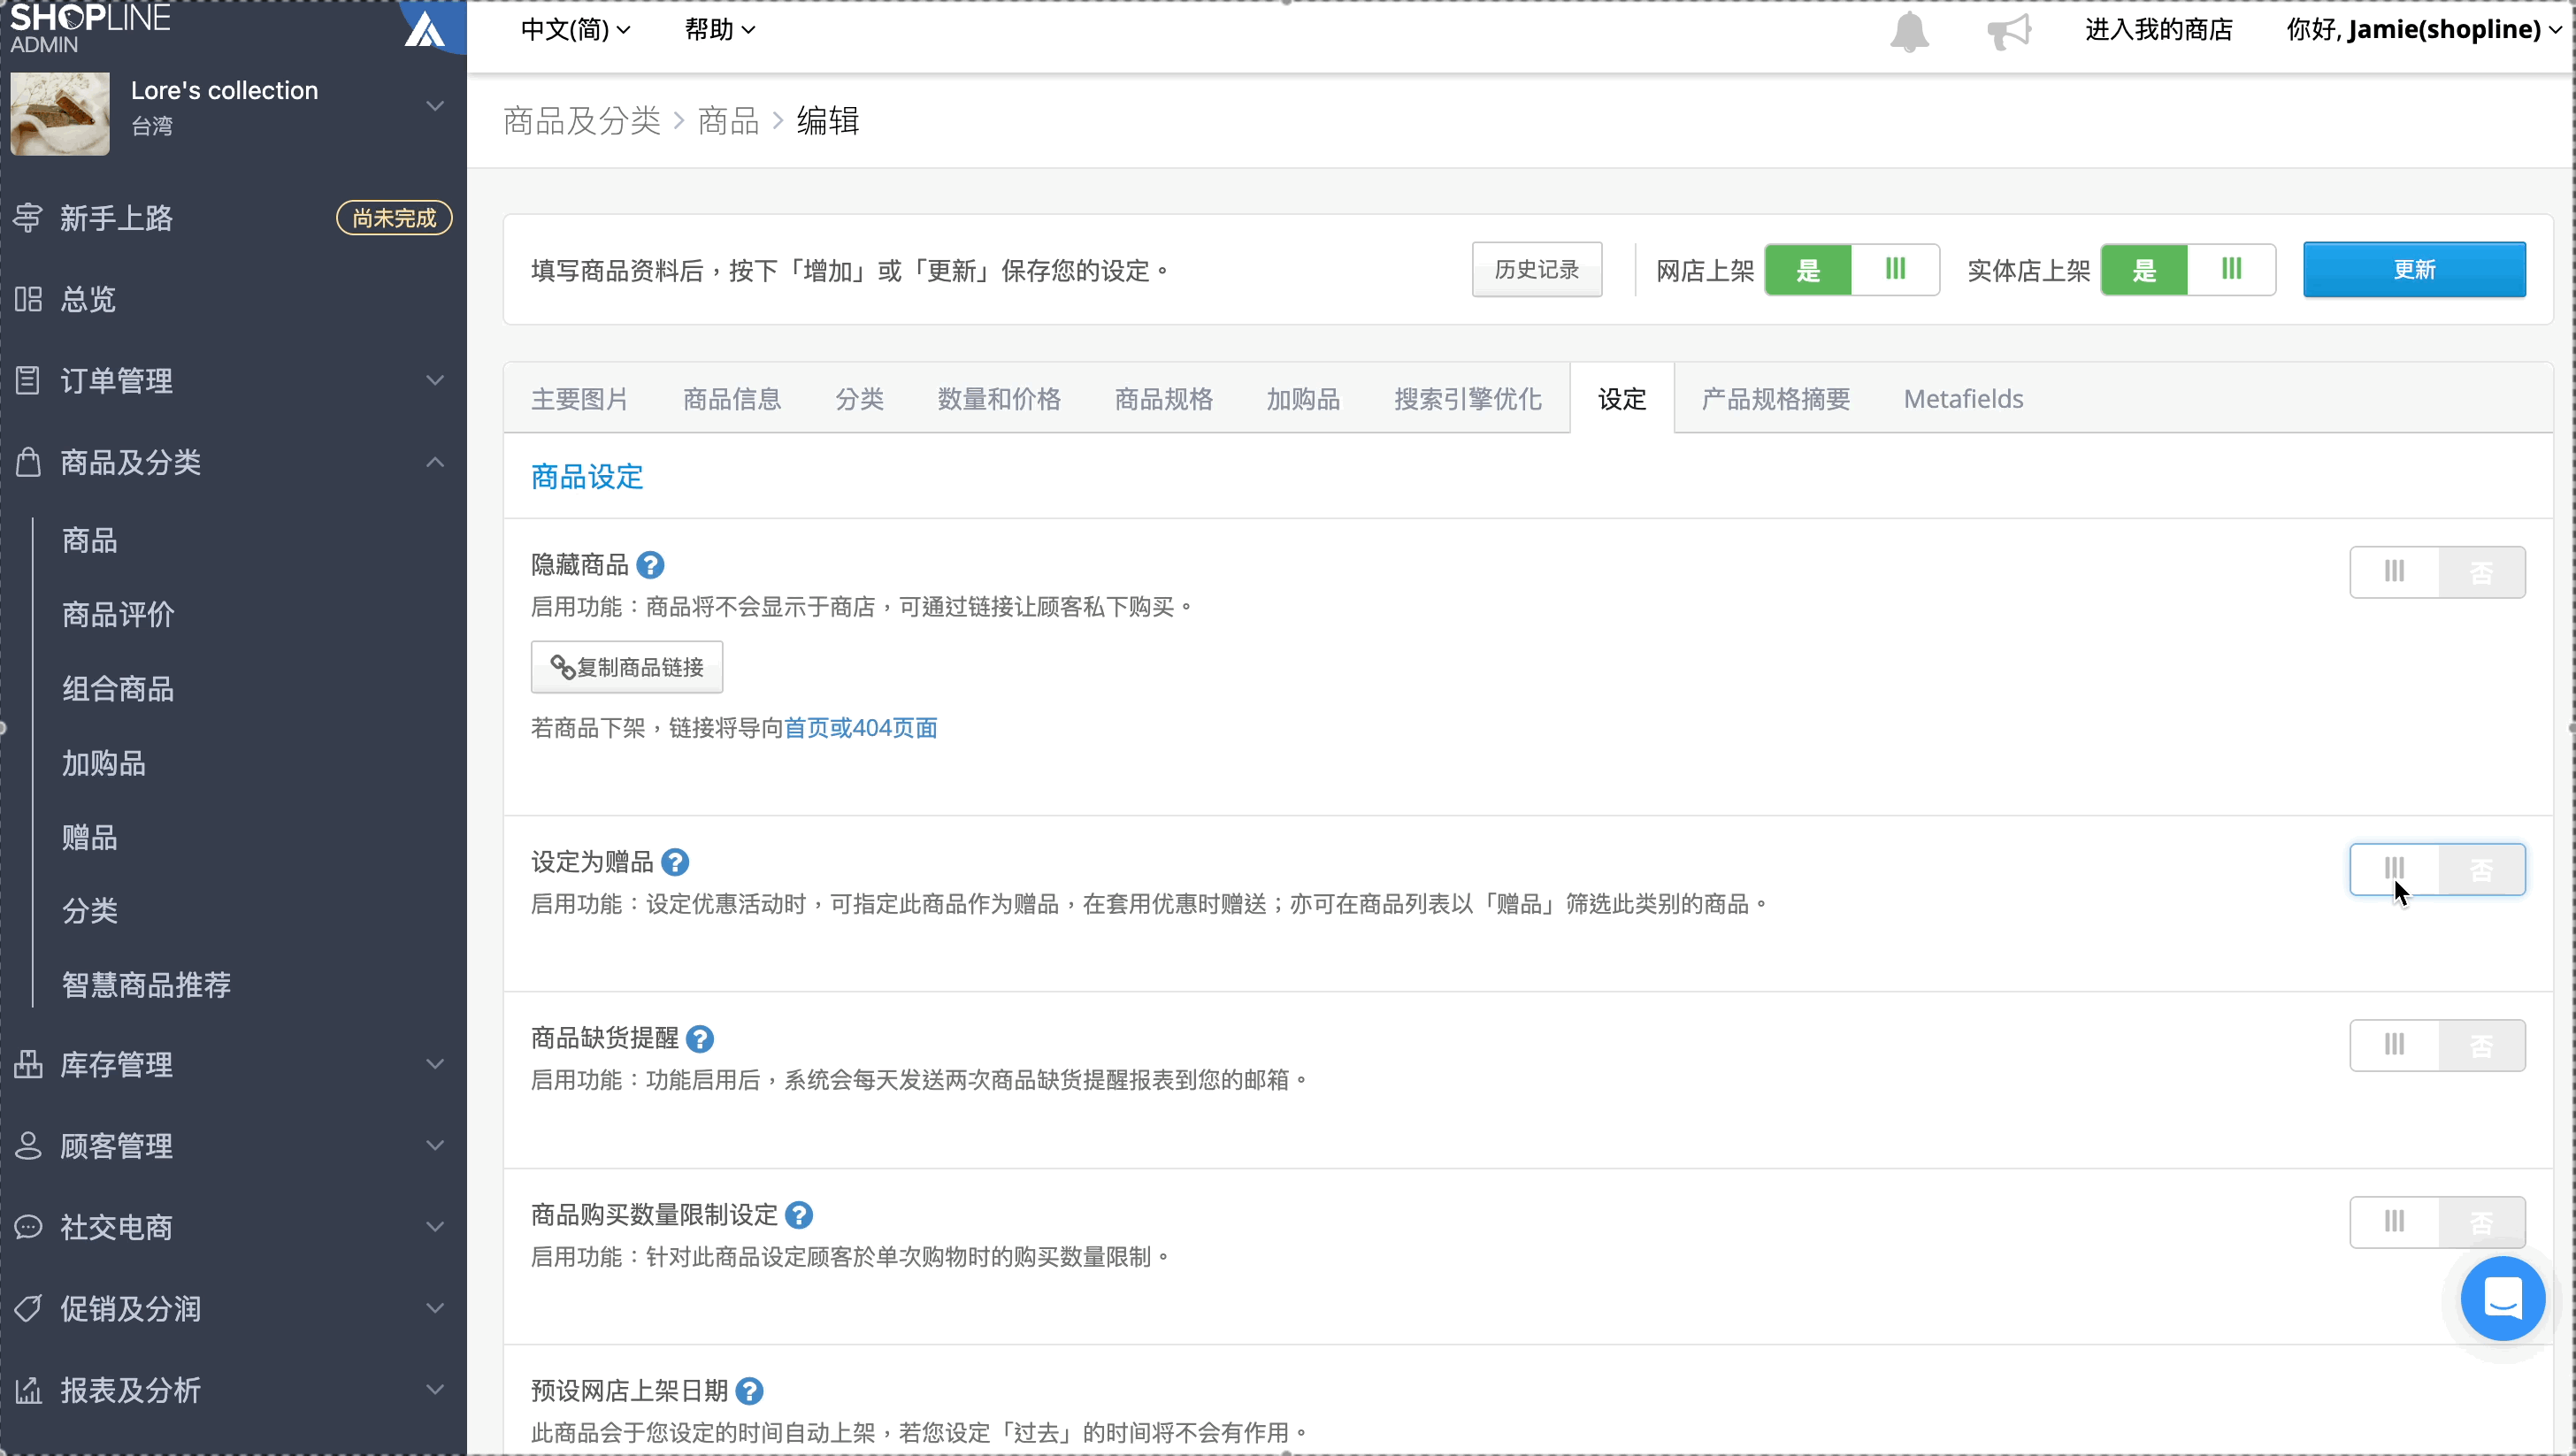Expand the 顾客管理 chevron
The image size is (2576, 1456).
click(x=435, y=1146)
